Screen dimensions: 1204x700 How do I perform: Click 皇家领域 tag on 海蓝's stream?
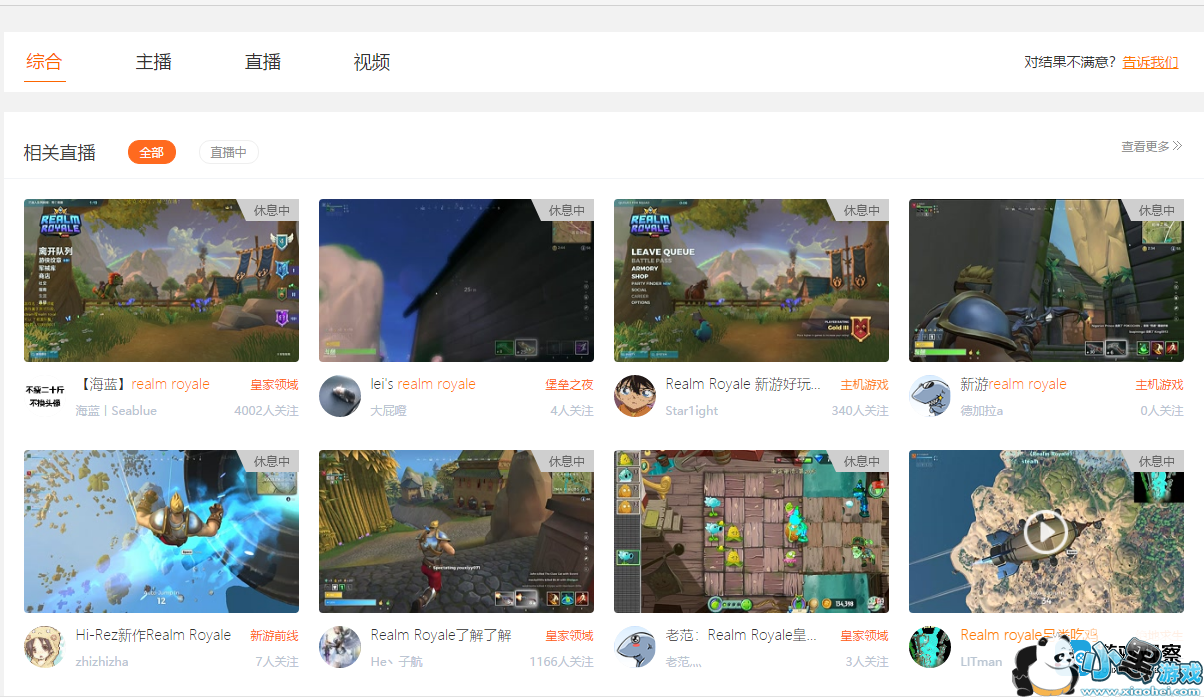click(274, 385)
